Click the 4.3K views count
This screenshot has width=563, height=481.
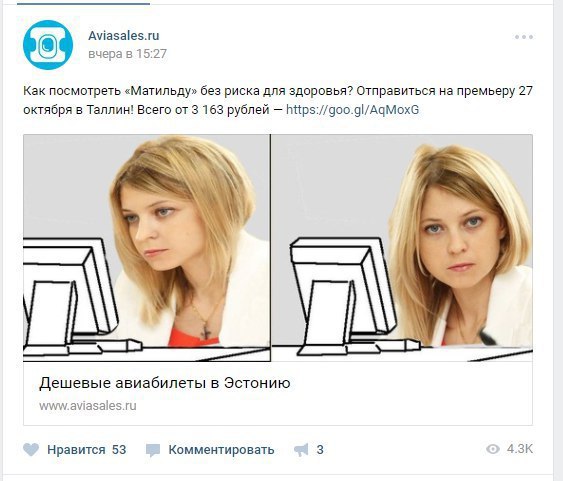pyautogui.click(x=520, y=449)
